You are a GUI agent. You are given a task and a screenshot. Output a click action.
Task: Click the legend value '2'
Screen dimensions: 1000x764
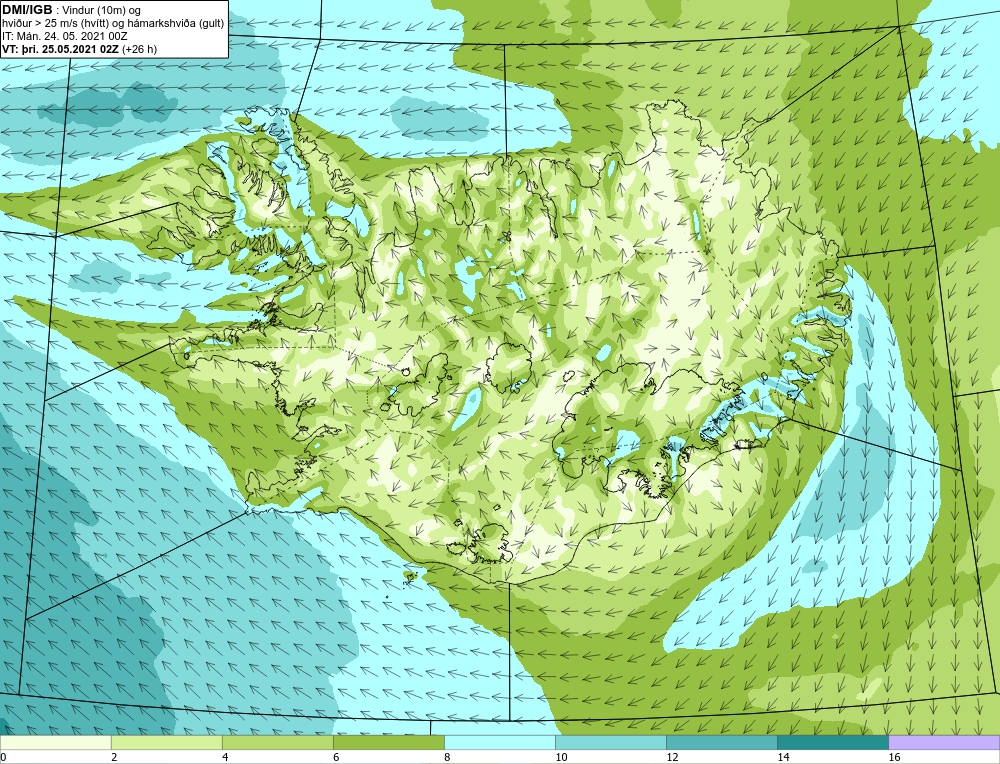(x=114, y=757)
